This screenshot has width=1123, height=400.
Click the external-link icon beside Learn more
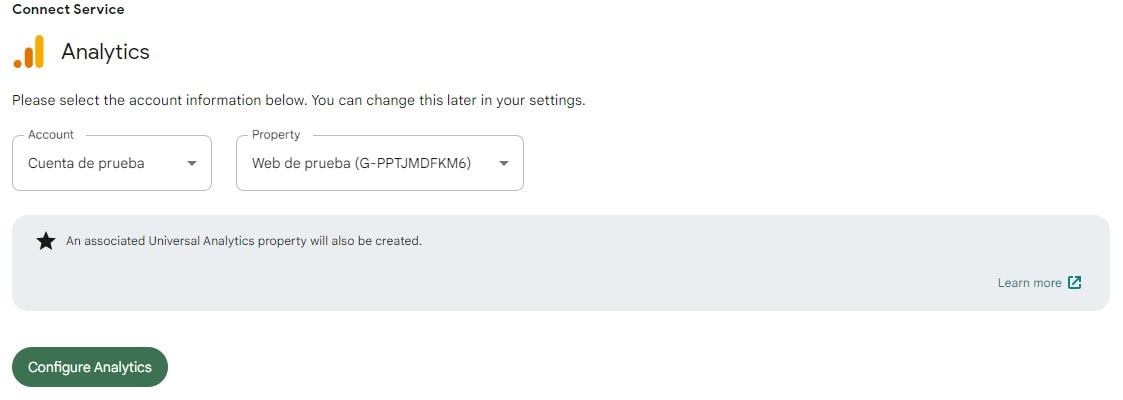point(1074,283)
